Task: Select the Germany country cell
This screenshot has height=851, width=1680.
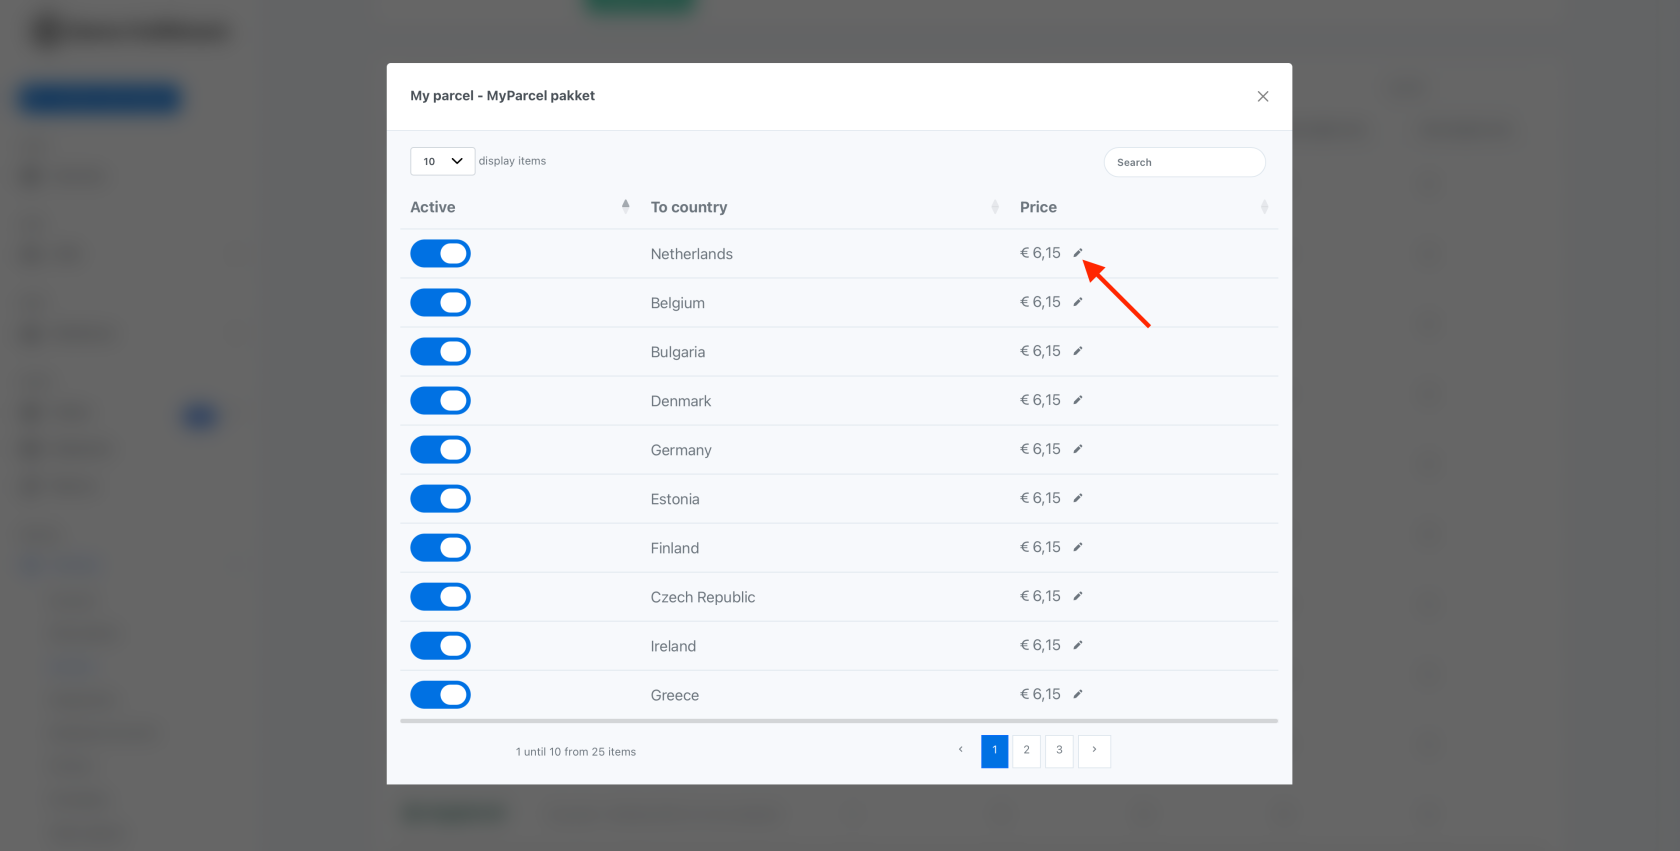Action: point(681,450)
